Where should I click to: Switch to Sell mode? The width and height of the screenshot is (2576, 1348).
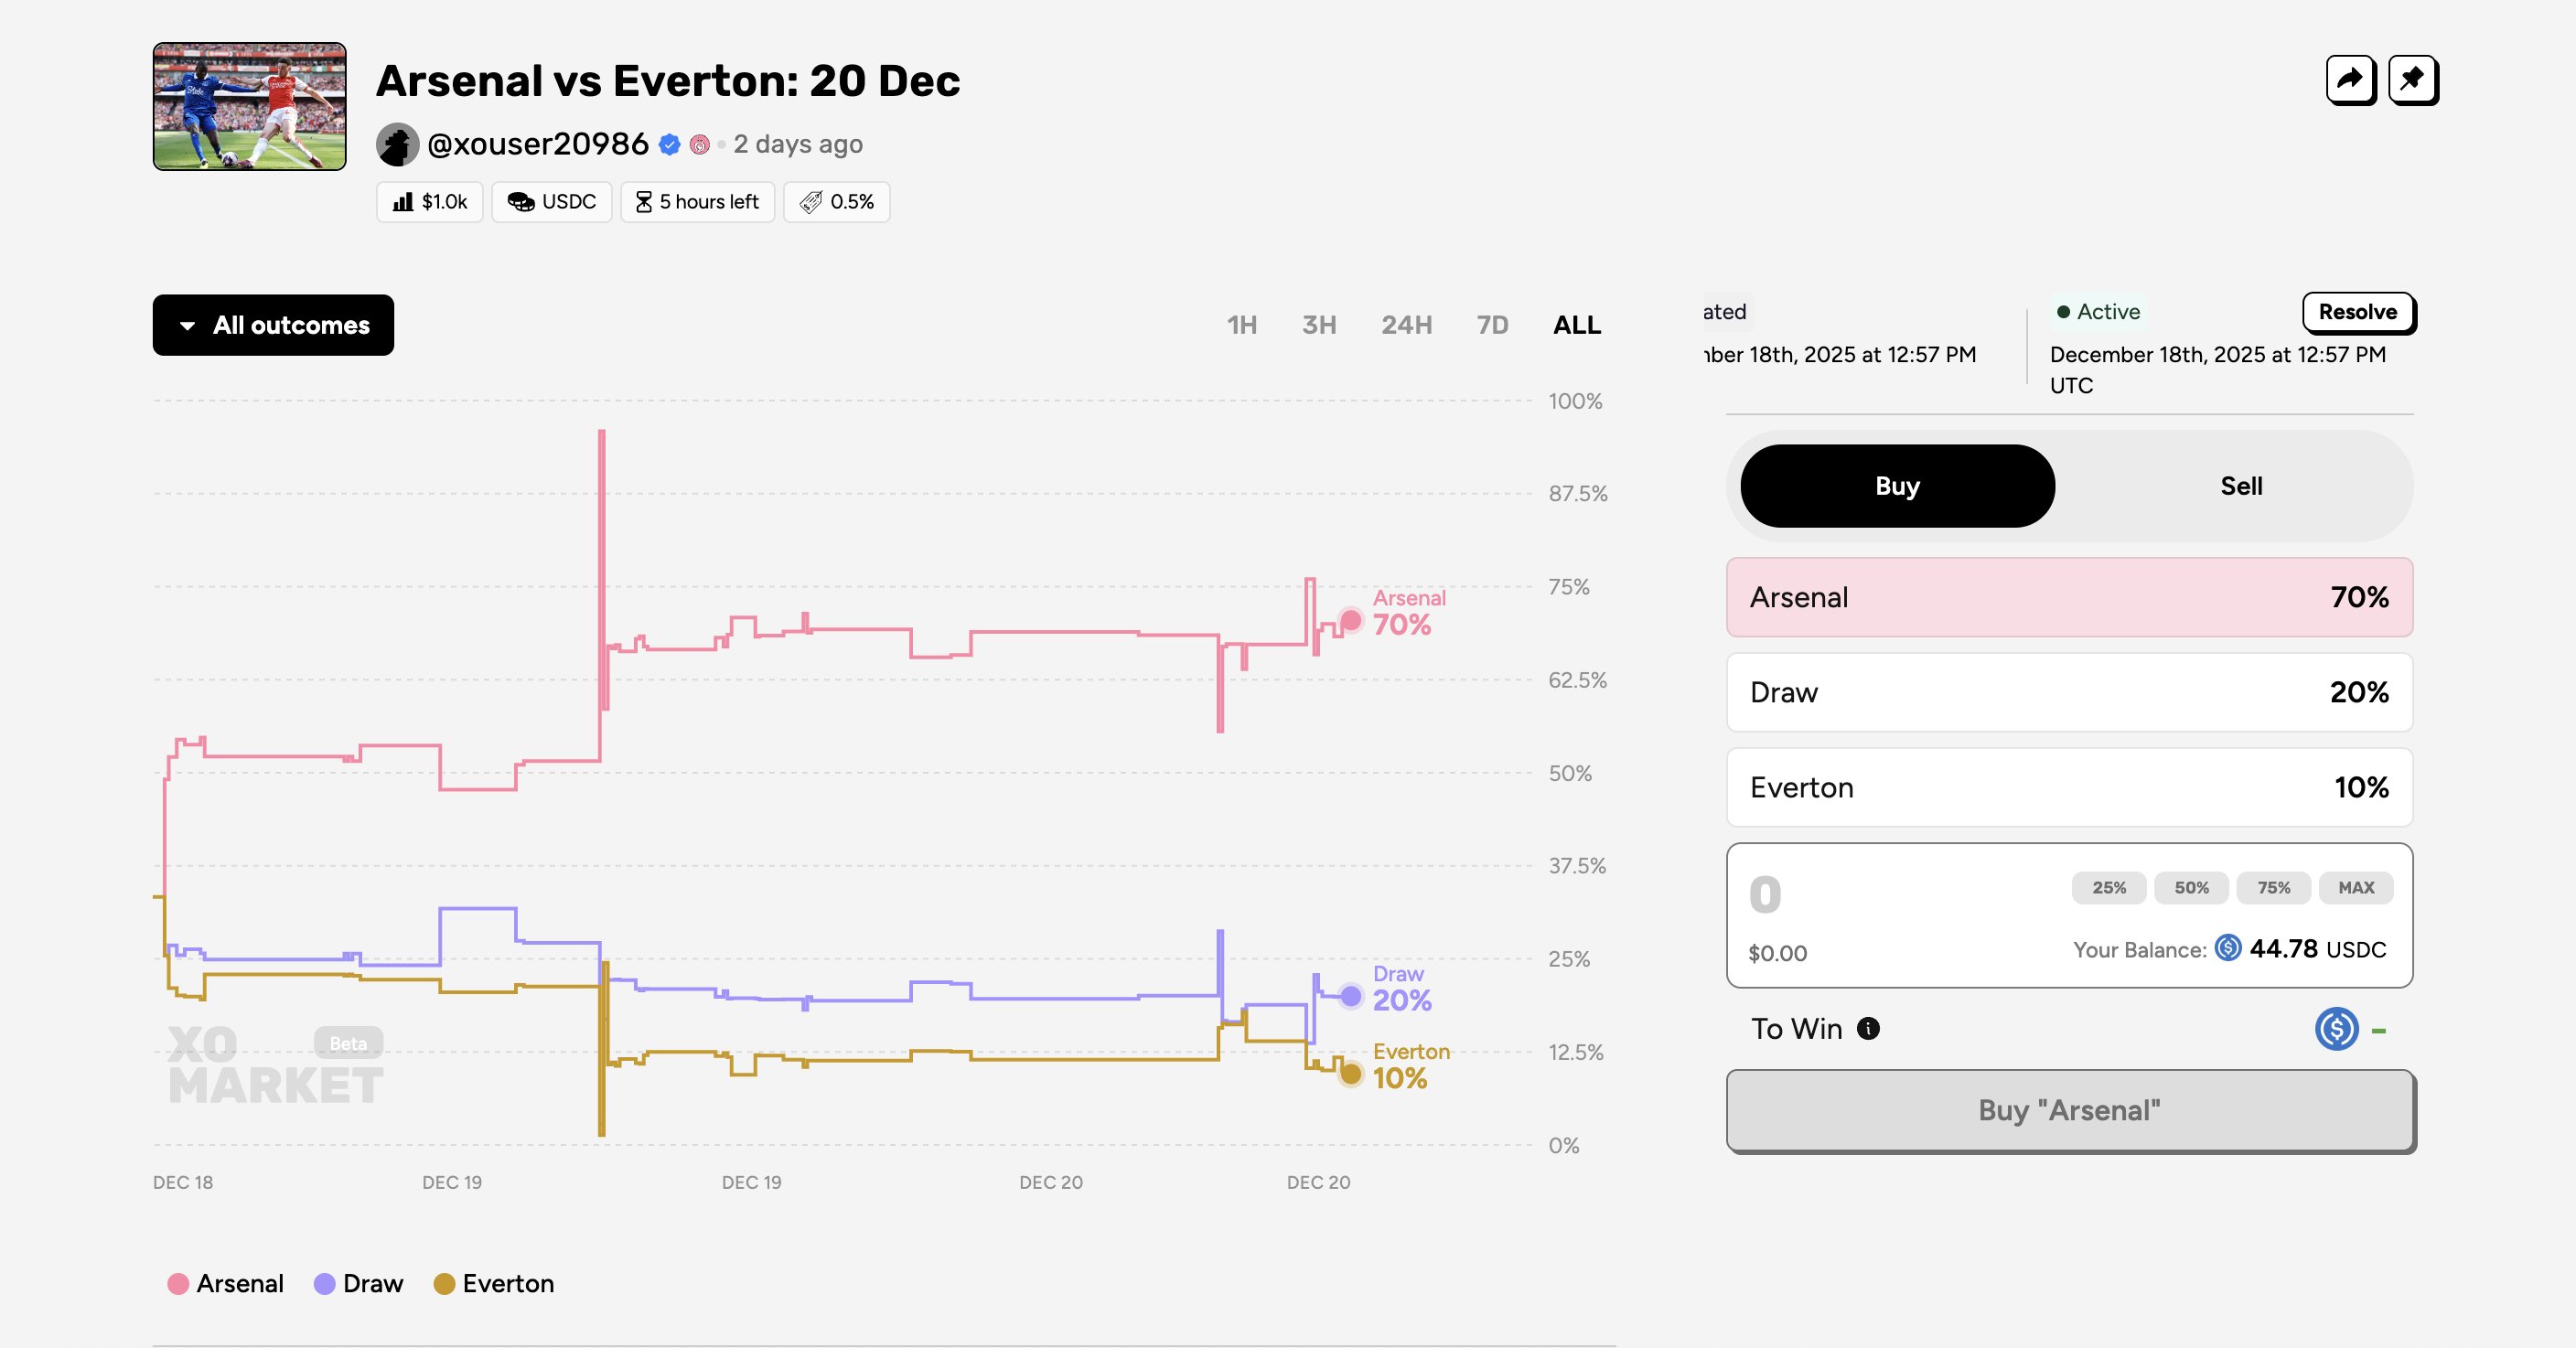pos(2241,486)
